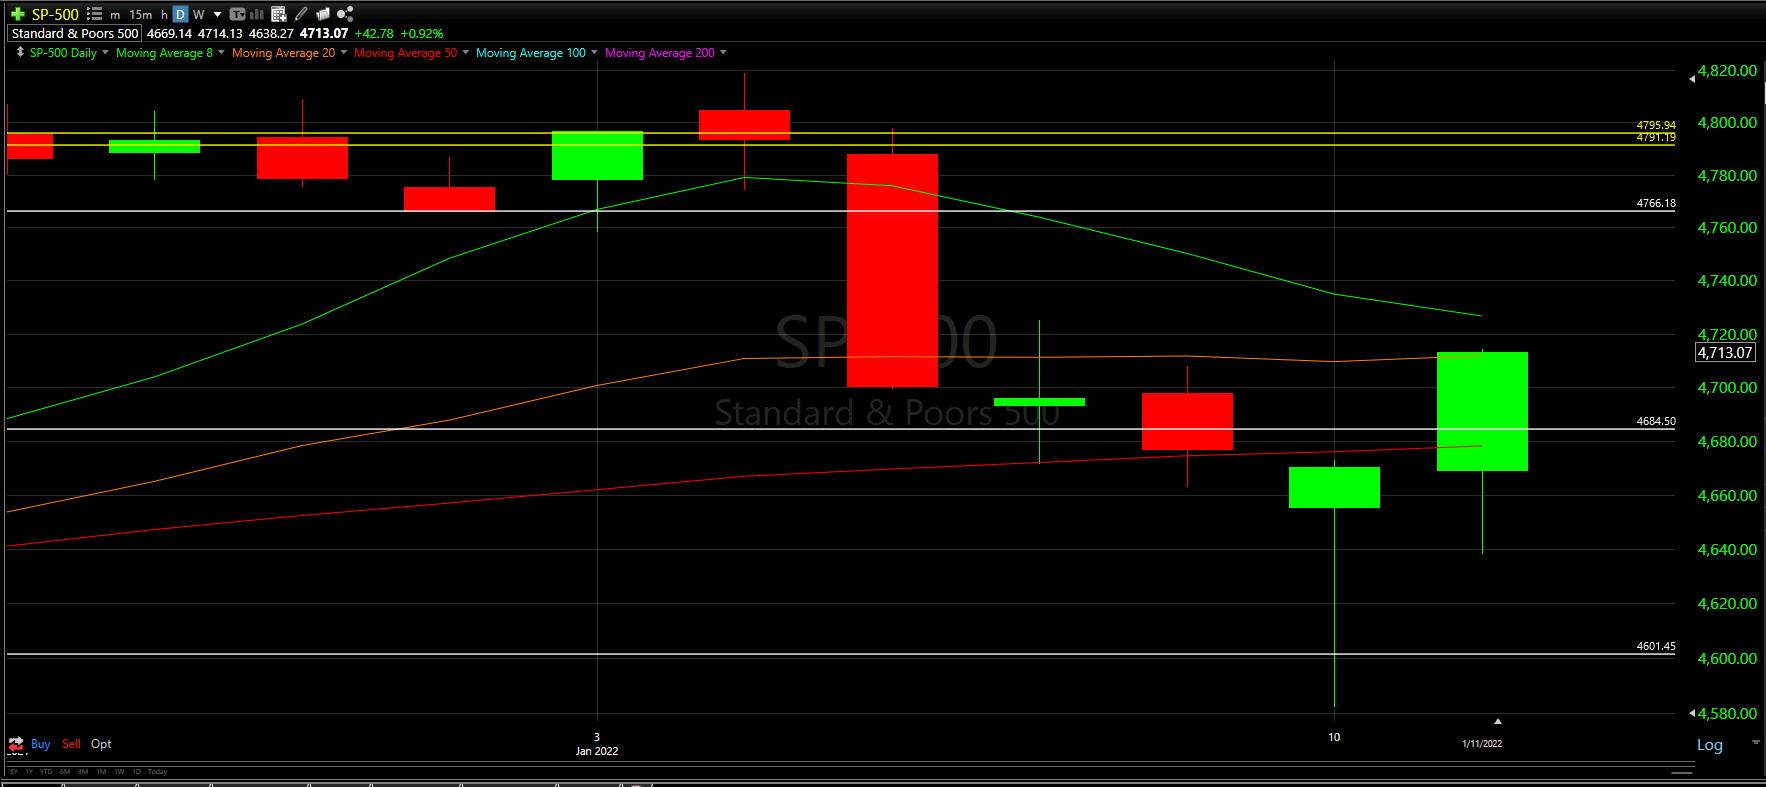Expand the SP-500 Daily dropdown

click(x=105, y=52)
